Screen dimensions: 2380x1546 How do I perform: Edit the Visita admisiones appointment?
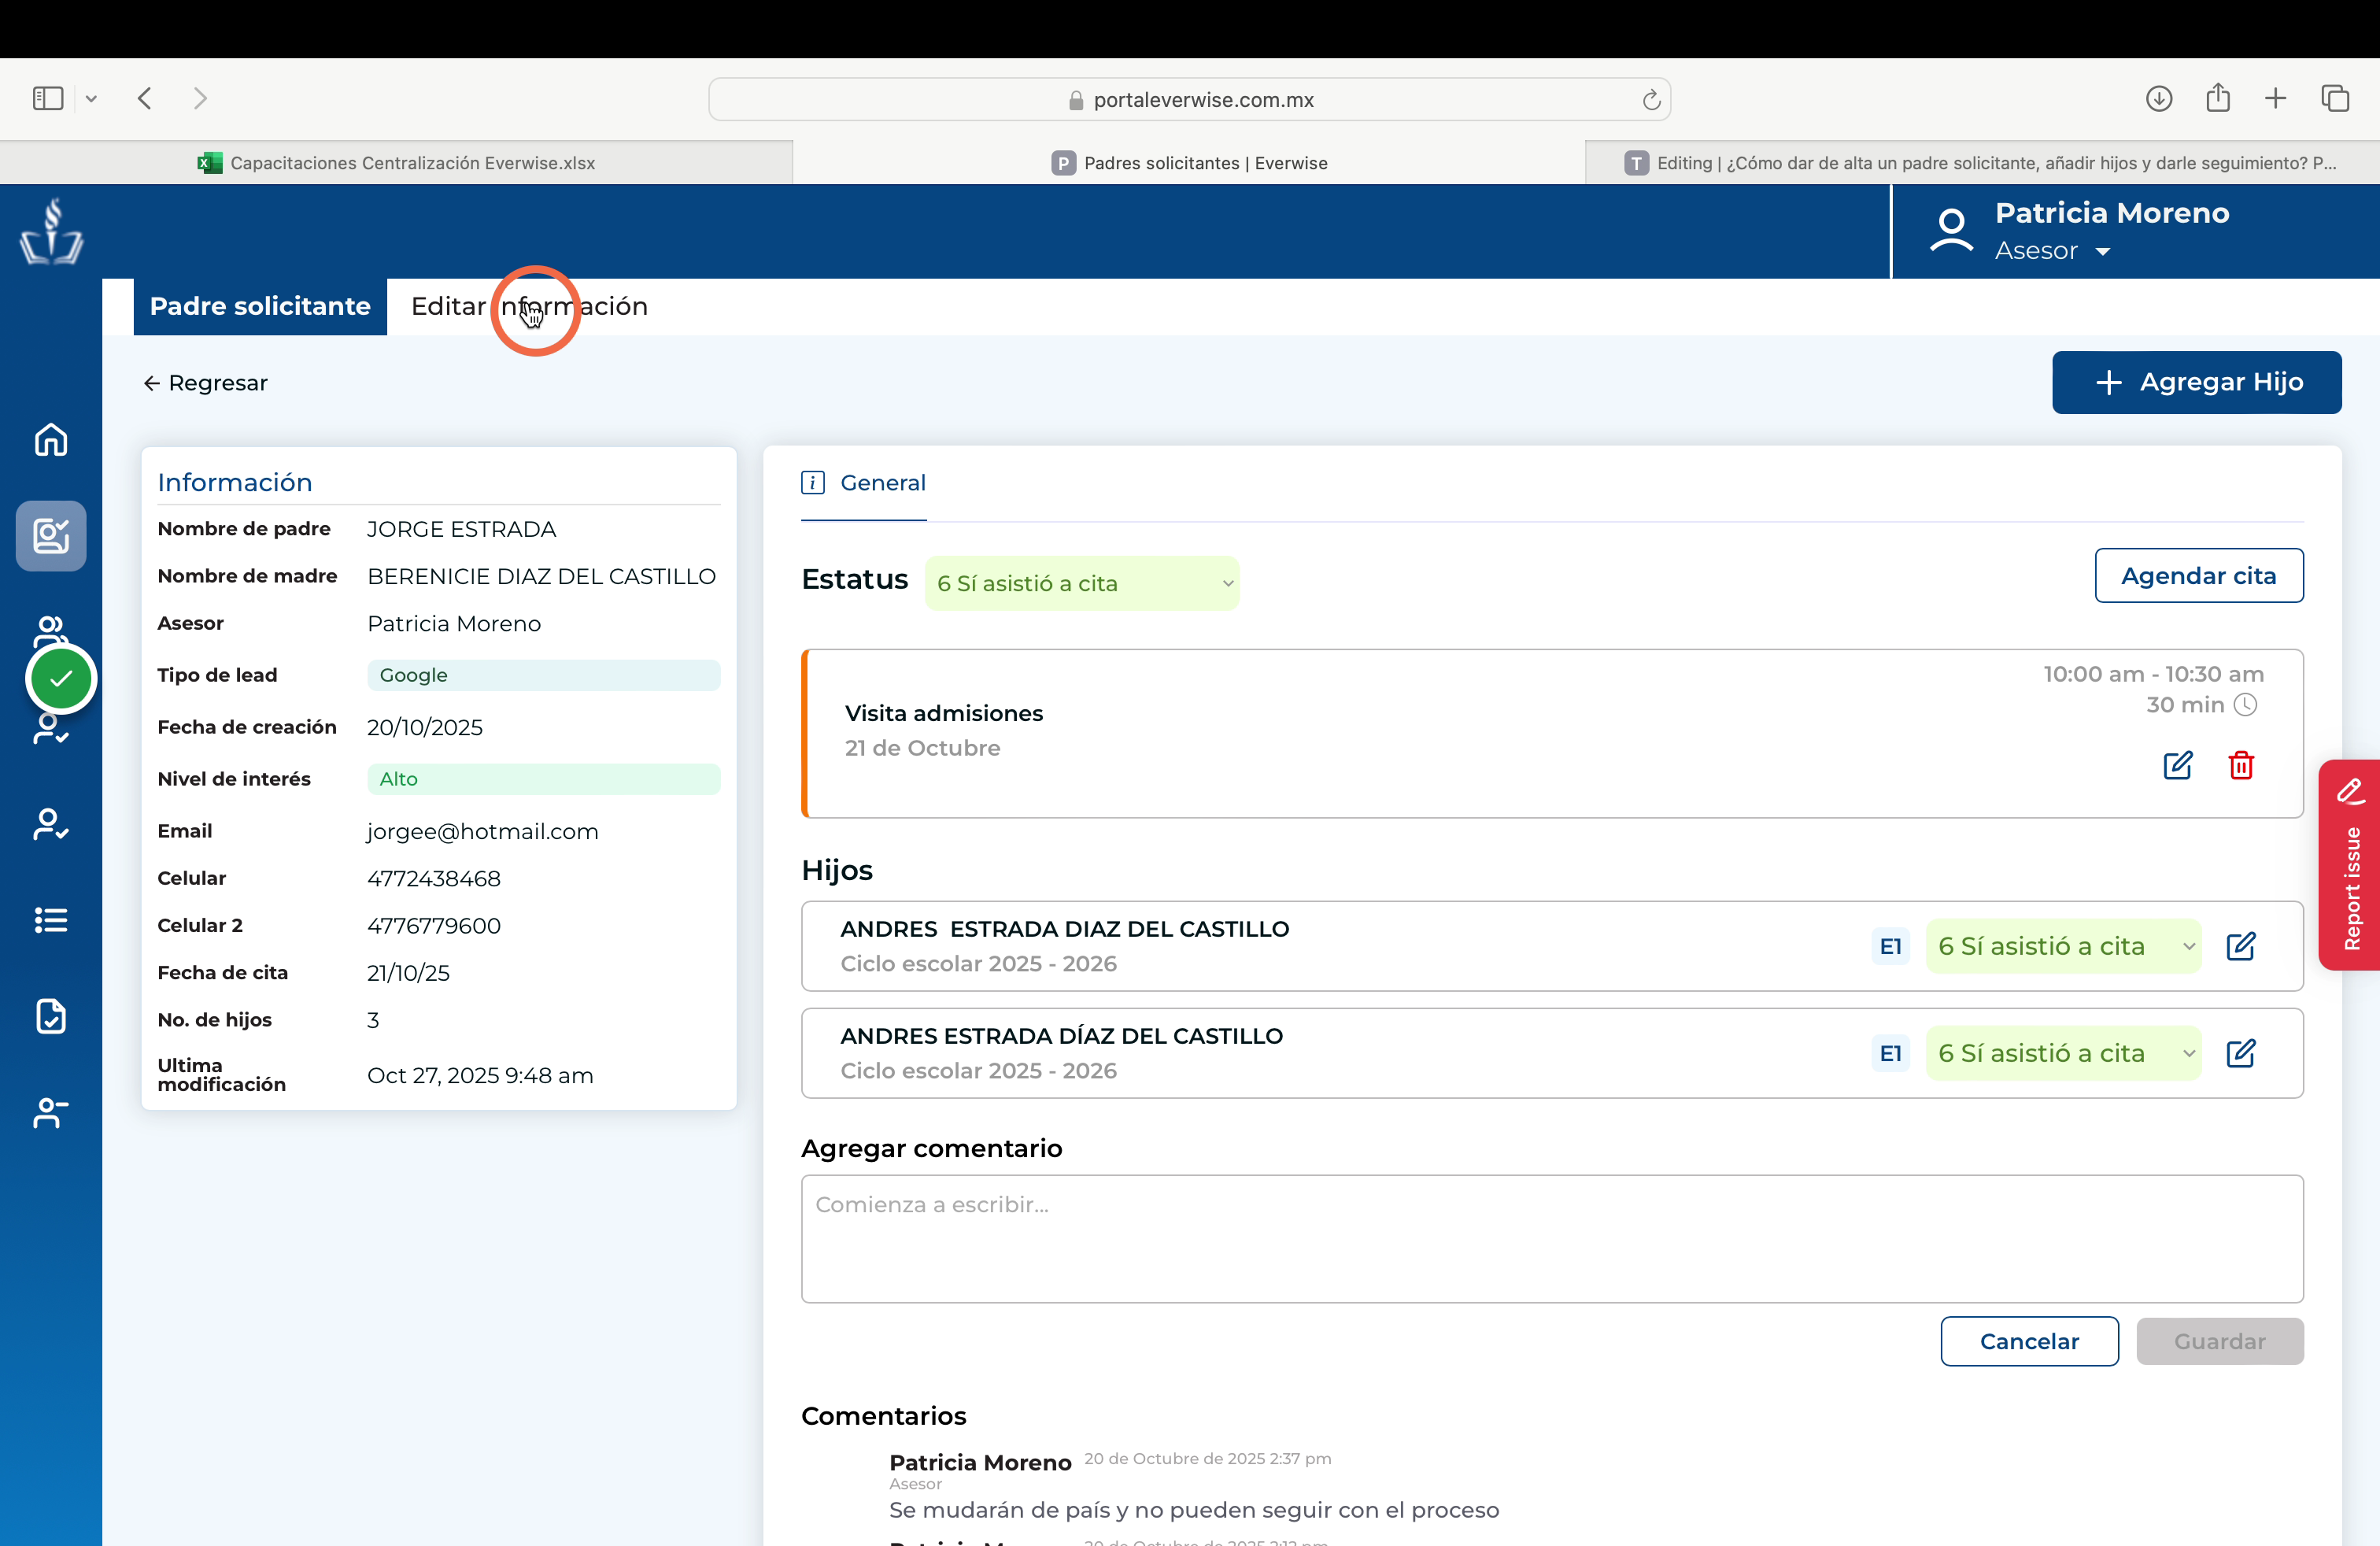click(2178, 765)
